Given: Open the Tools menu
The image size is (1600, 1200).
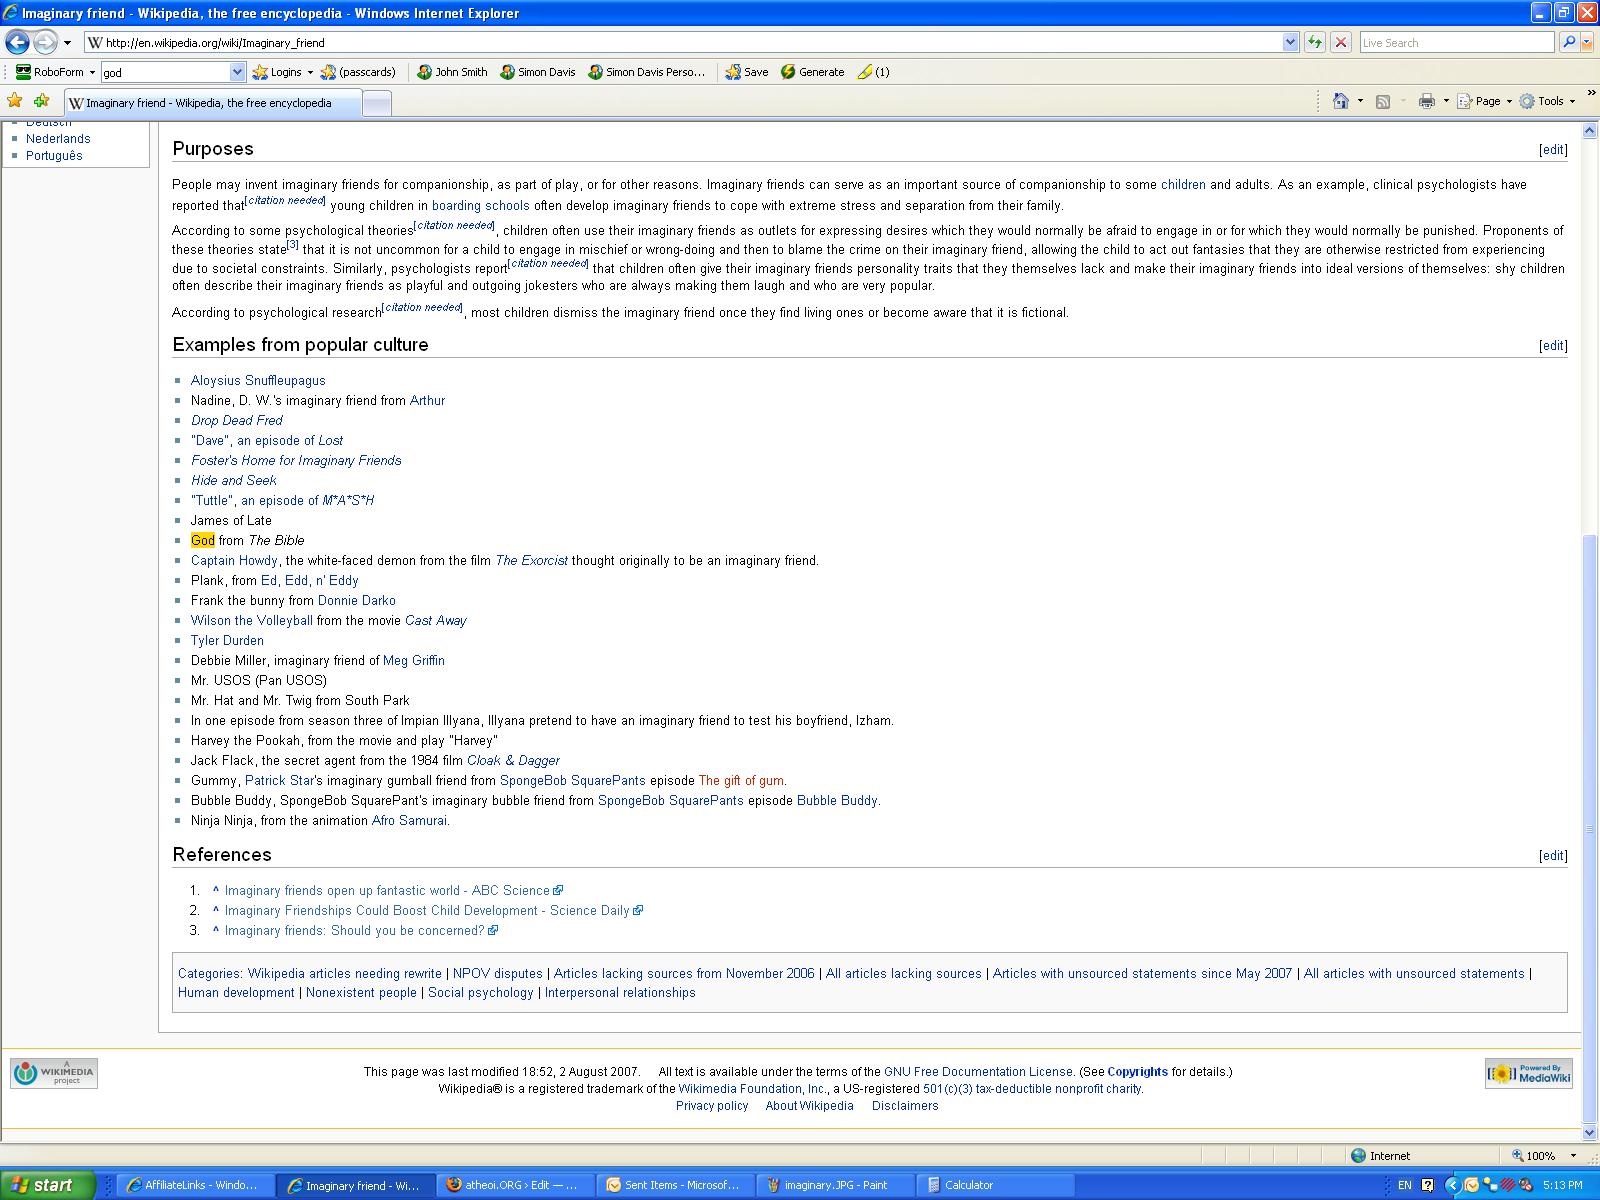Looking at the screenshot, I should pyautogui.click(x=1547, y=101).
